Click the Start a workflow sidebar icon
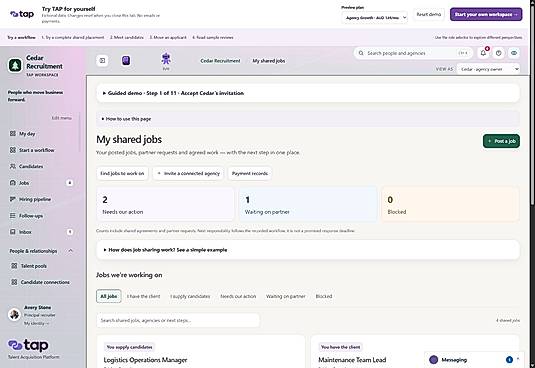This screenshot has width=535, height=368. 13,150
